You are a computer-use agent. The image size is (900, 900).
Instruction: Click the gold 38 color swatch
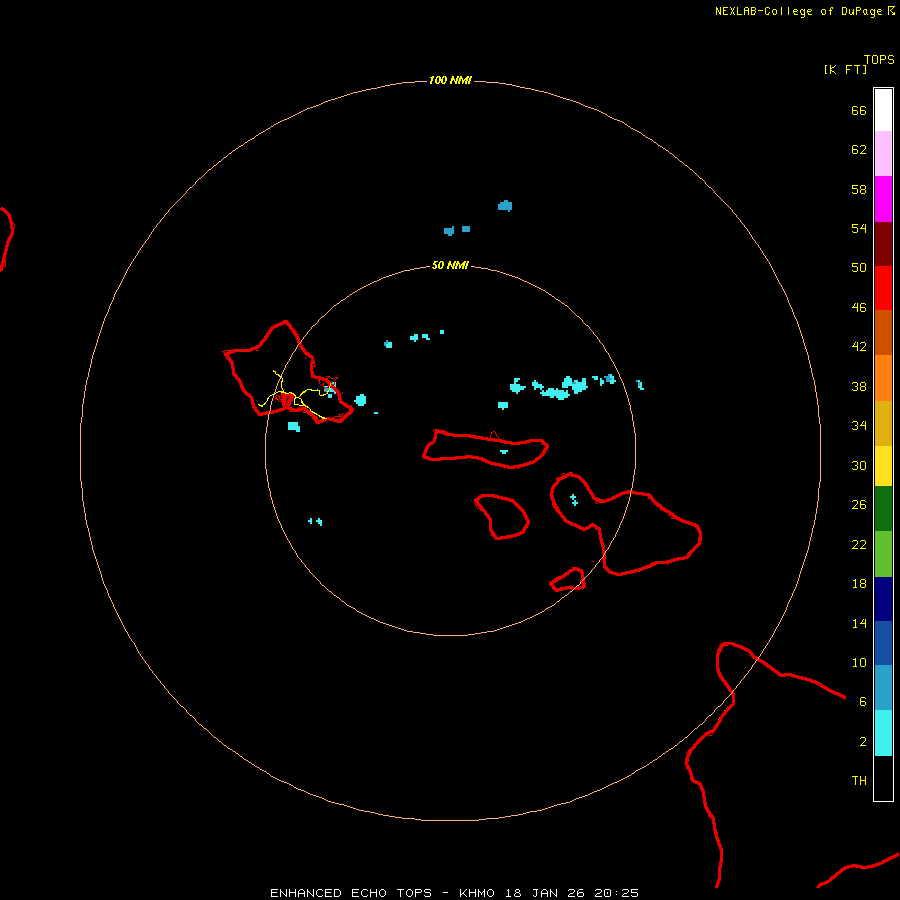[x=883, y=423]
